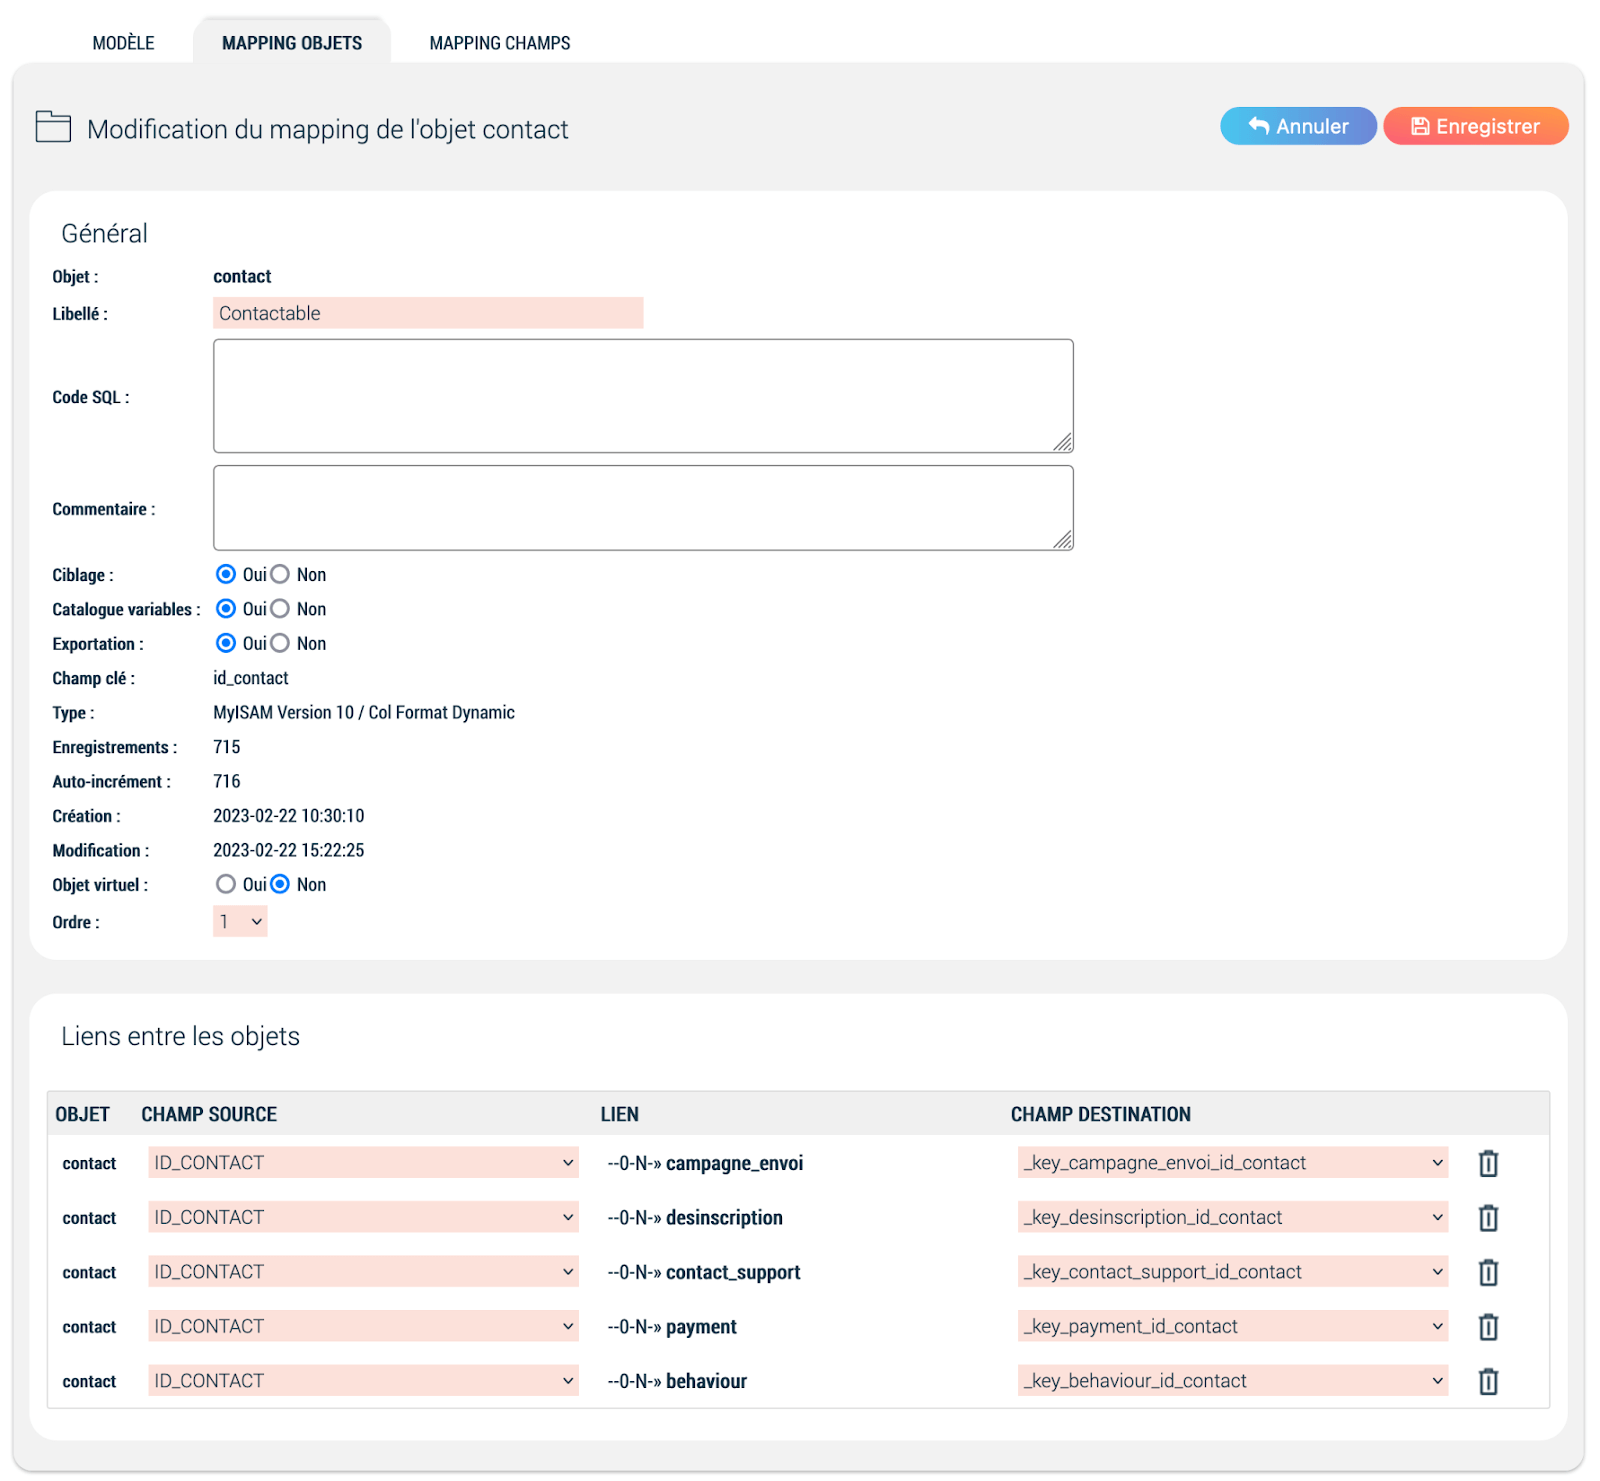Delete the behaviour link row

click(x=1488, y=1381)
